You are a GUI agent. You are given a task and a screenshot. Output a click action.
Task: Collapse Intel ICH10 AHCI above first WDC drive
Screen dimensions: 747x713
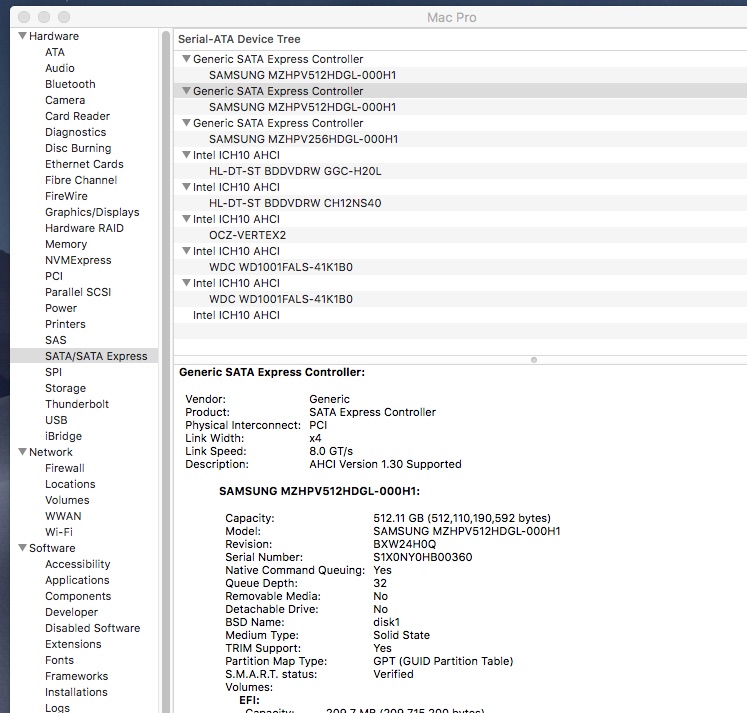tap(187, 251)
